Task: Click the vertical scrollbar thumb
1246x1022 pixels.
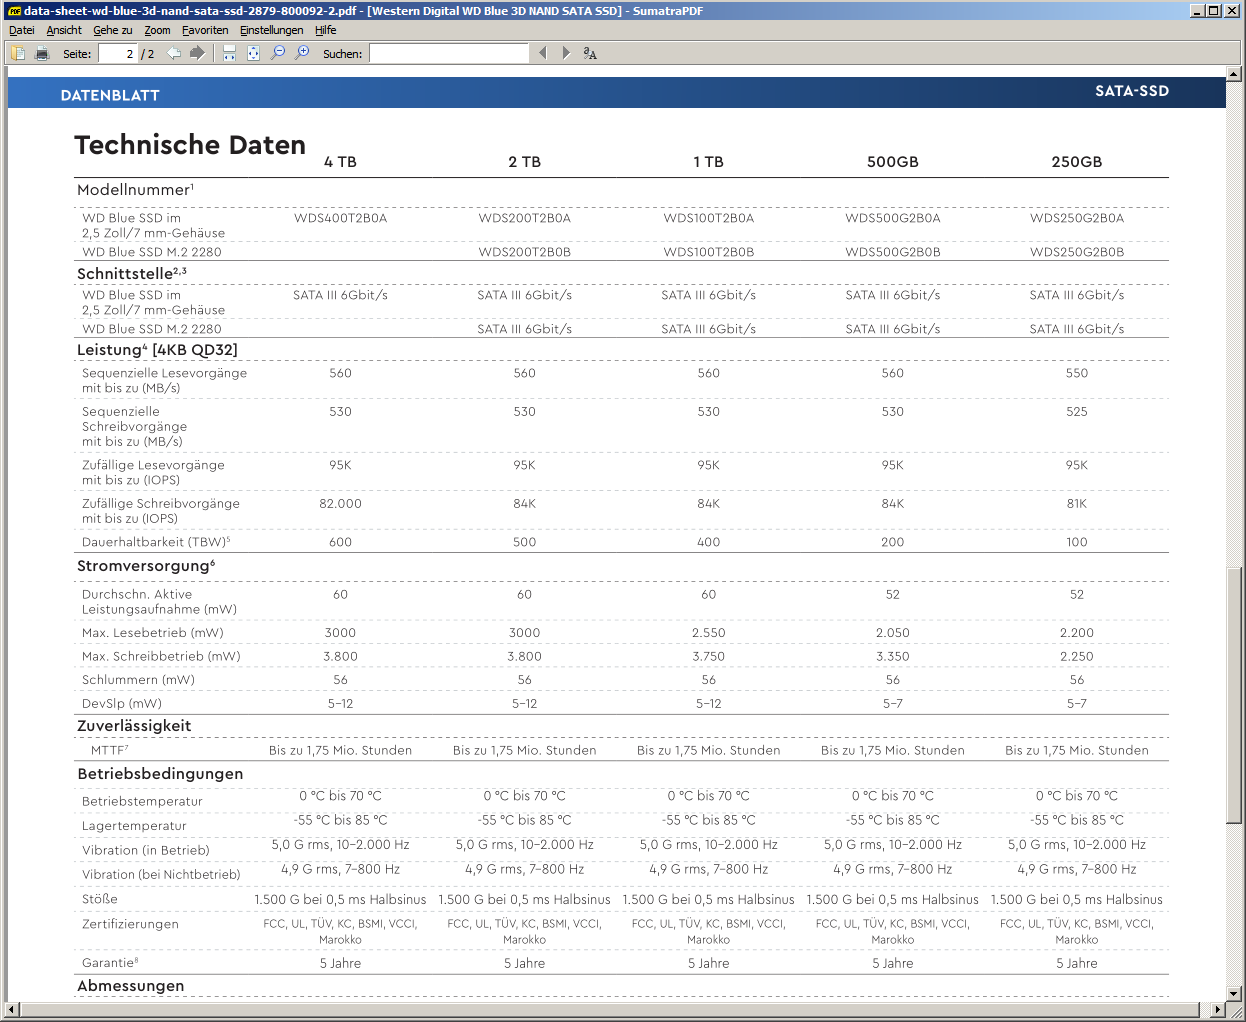Action: (x=1234, y=695)
